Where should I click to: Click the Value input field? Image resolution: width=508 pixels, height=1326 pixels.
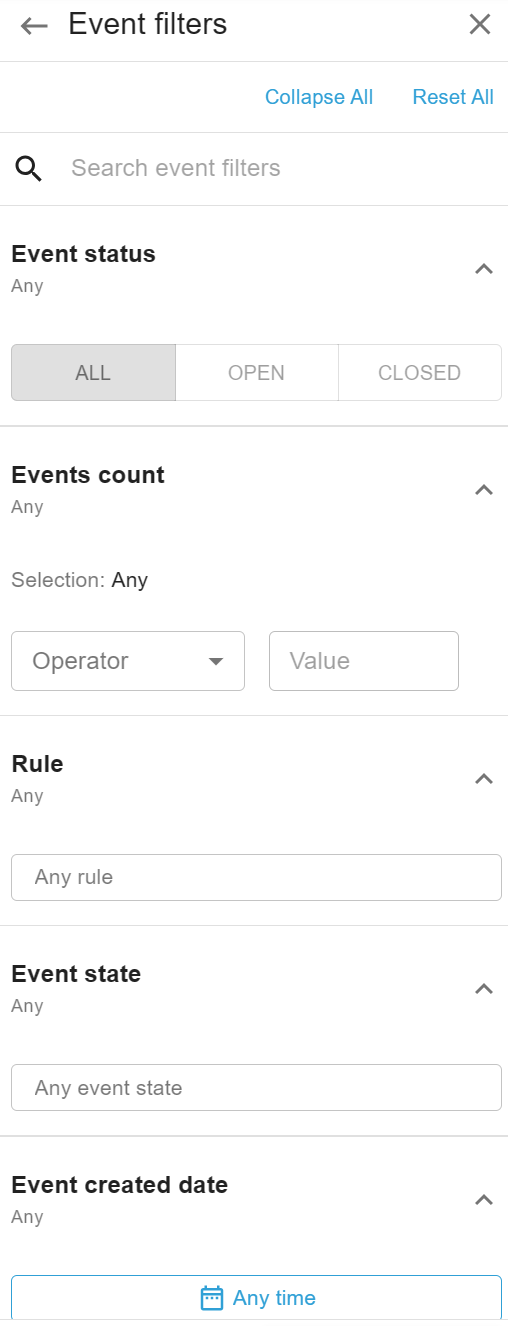click(364, 661)
